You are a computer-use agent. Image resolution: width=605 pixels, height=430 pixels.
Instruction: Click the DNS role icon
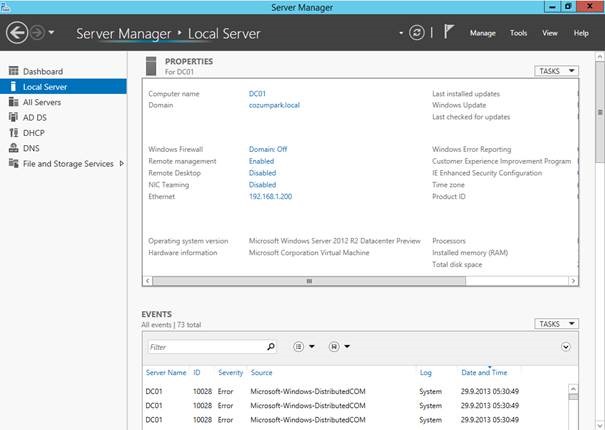[x=14, y=148]
